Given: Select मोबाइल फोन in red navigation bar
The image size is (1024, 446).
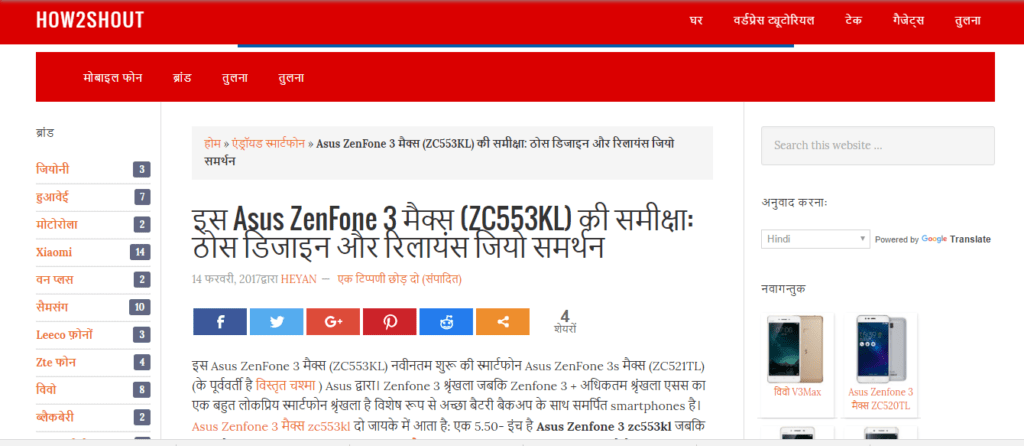Looking at the screenshot, I should (113, 78).
